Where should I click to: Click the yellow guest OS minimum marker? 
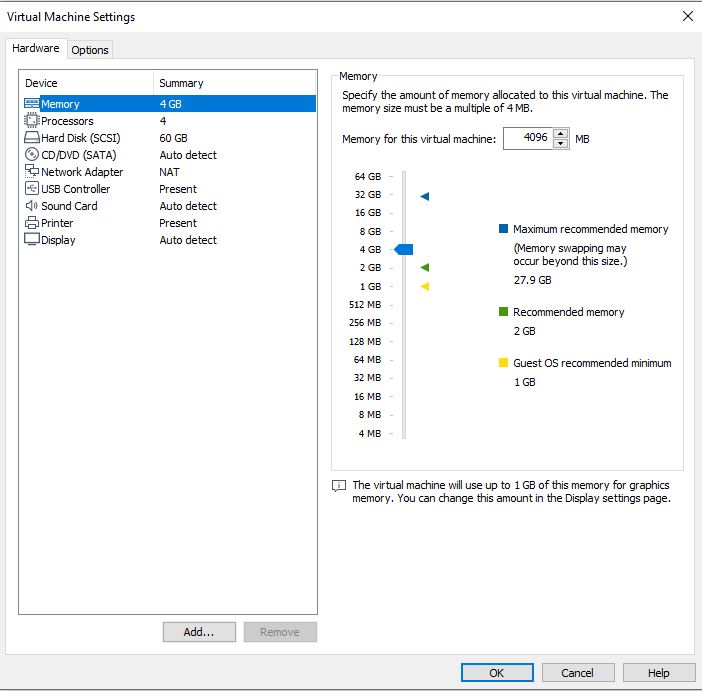point(425,286)
